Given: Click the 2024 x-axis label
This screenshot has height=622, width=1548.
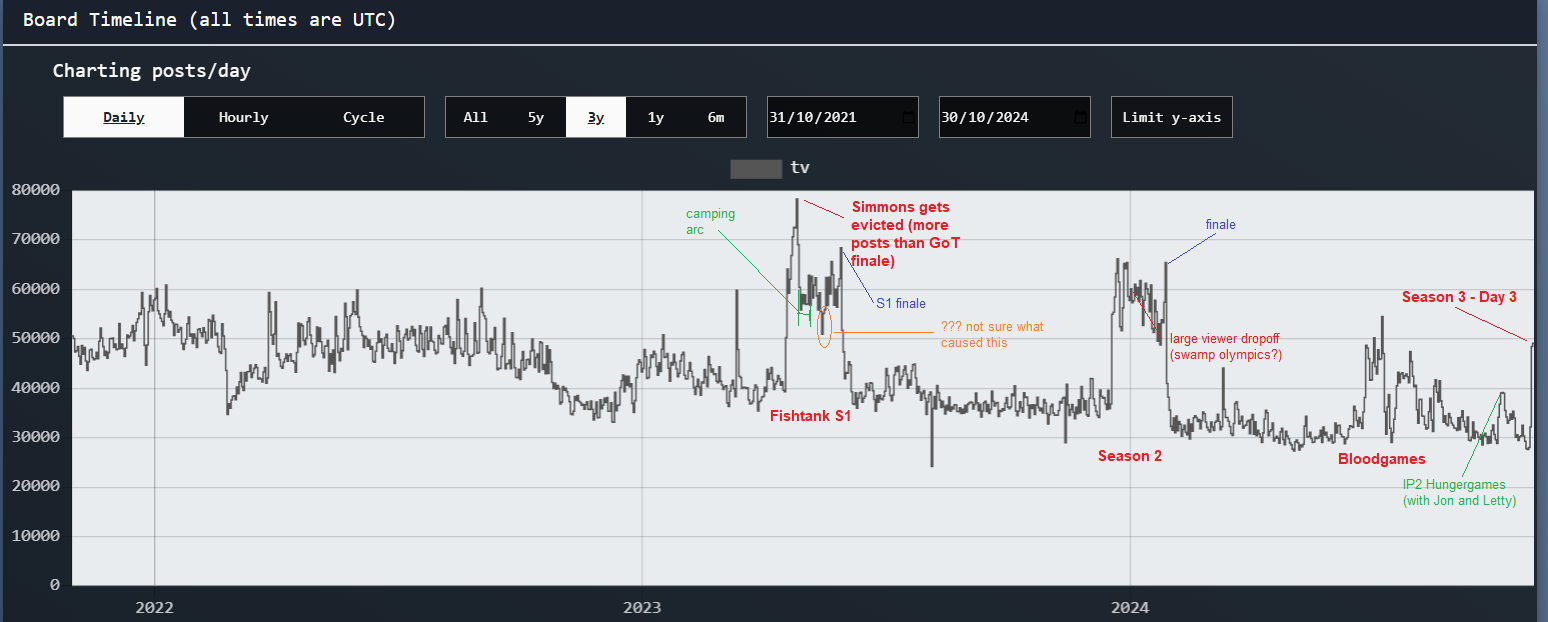Looking at the screenshot, I should point(1130,607).
